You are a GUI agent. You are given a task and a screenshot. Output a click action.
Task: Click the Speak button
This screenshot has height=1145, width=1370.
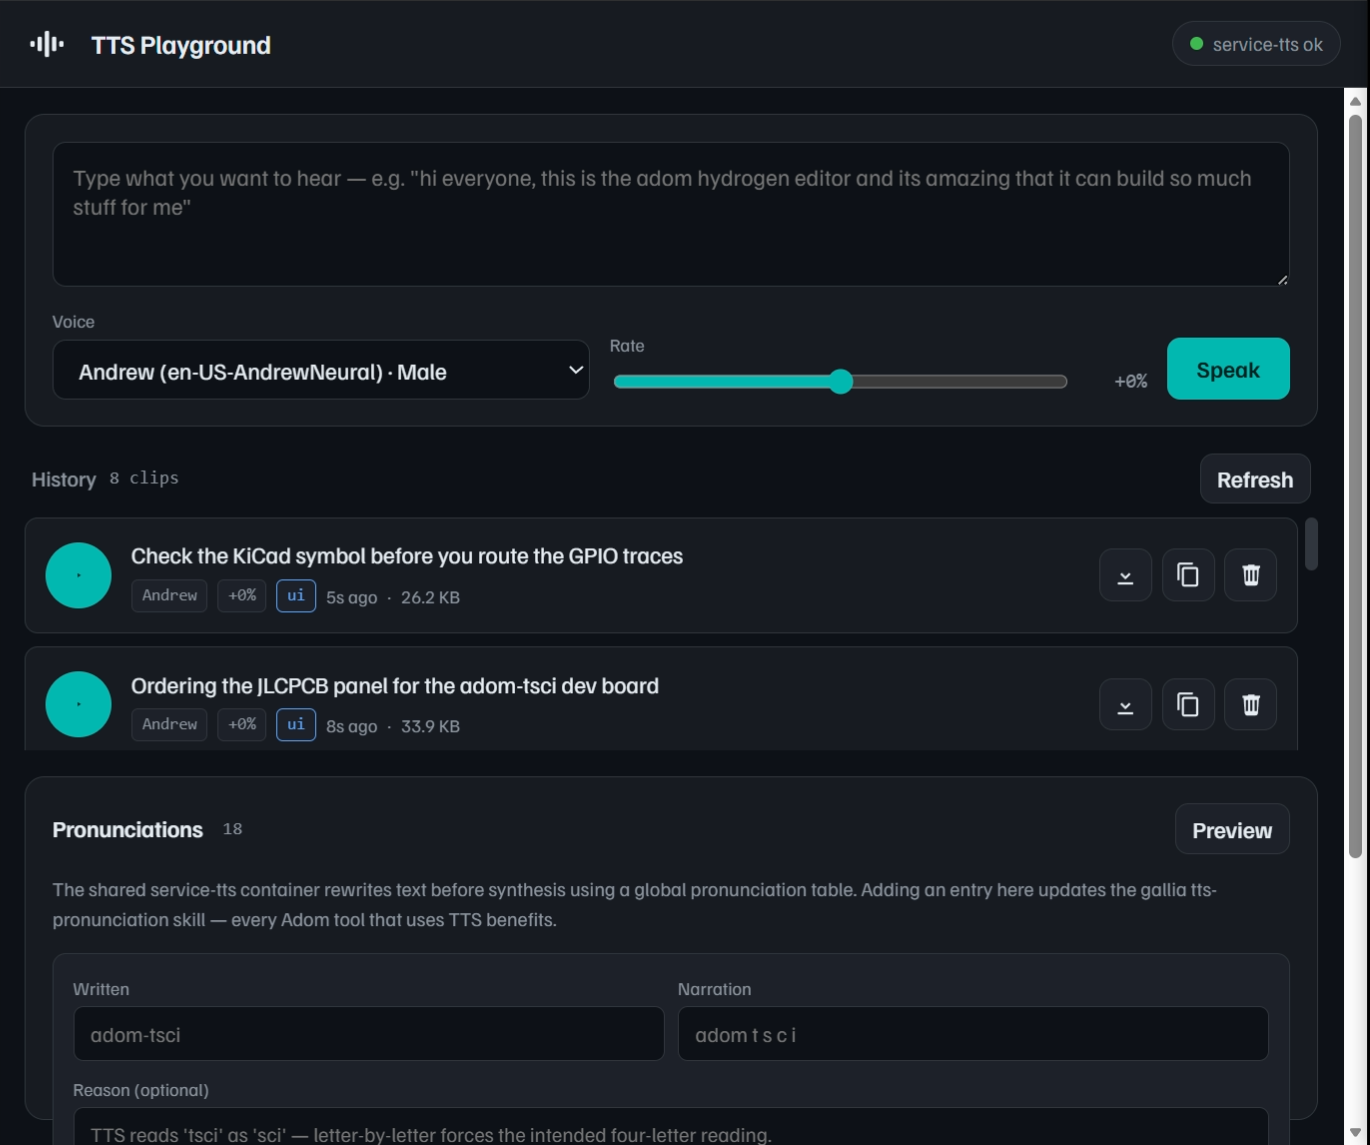(x=1228, y=369)
